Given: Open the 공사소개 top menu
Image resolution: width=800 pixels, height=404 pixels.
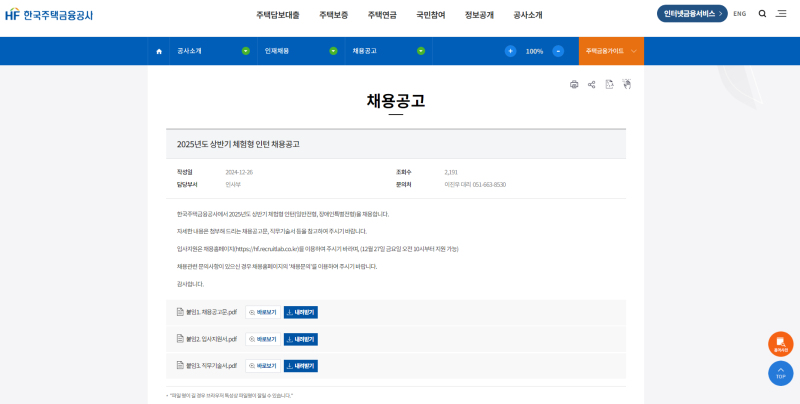Looking at the screenshot, I should (x=528, y=15).
